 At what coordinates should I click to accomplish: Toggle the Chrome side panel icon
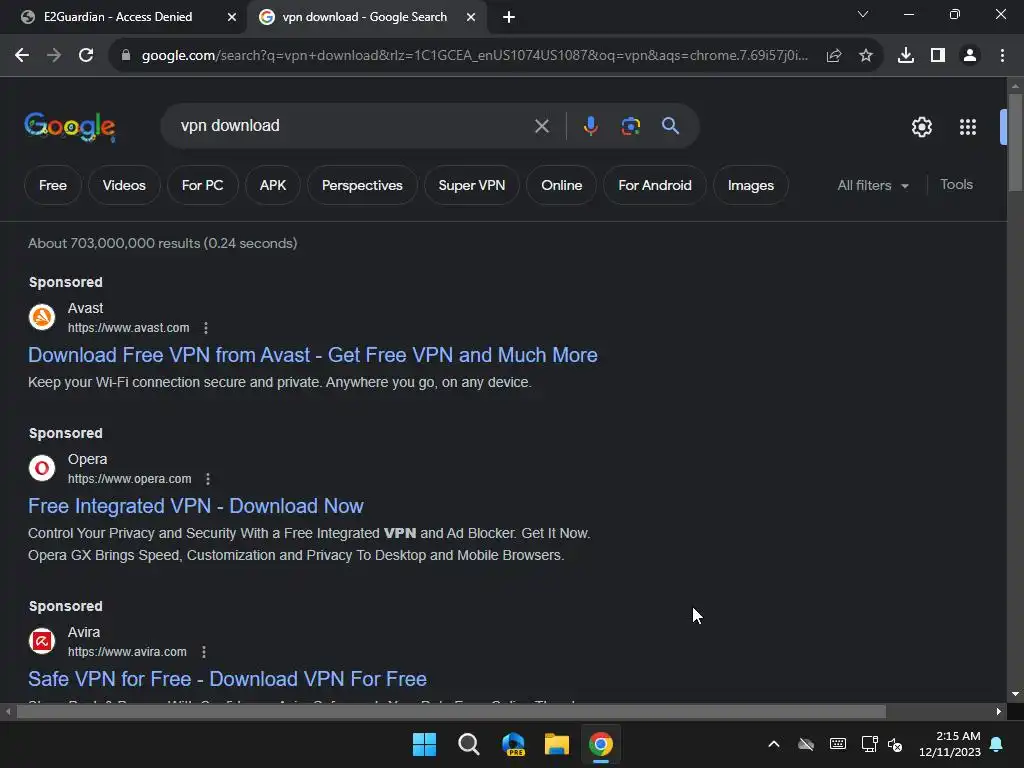938,56
